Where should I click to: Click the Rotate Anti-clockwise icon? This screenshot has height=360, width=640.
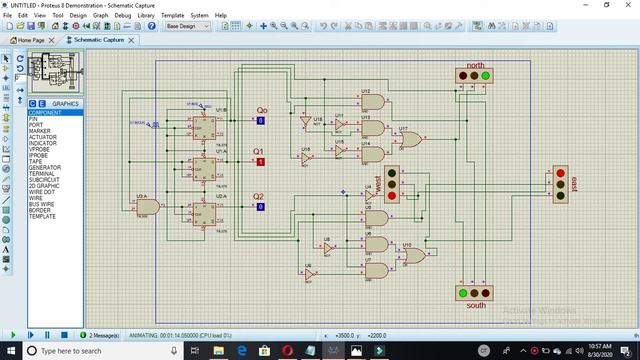20,69
